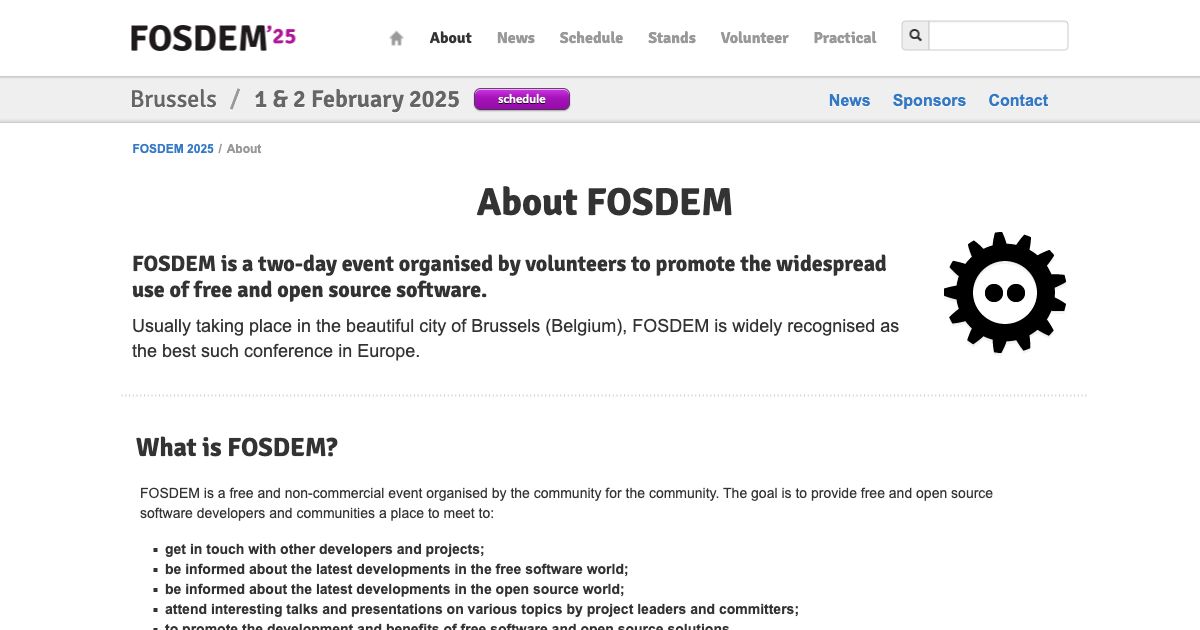This screenshot has width=1200, height=630.
Task: View Practical information from the menu
Action: click(x=844, y=38)
